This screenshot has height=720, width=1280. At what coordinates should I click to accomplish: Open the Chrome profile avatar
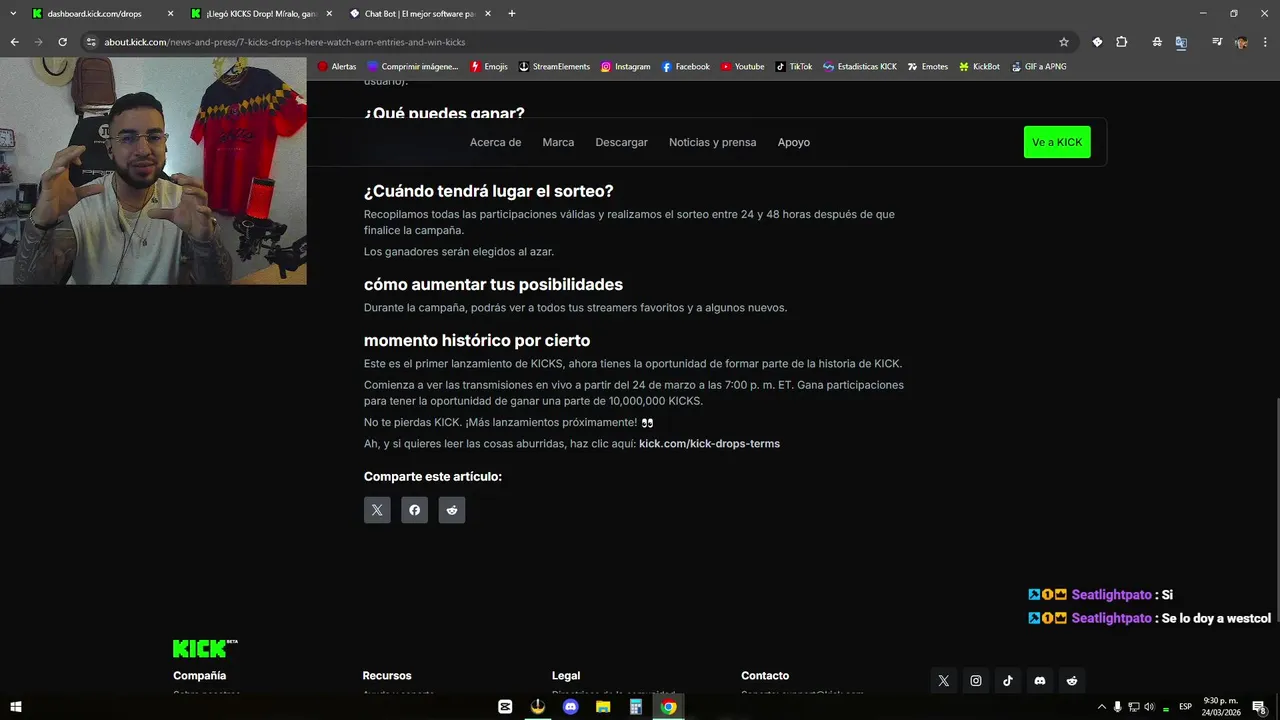point(1241,42)
